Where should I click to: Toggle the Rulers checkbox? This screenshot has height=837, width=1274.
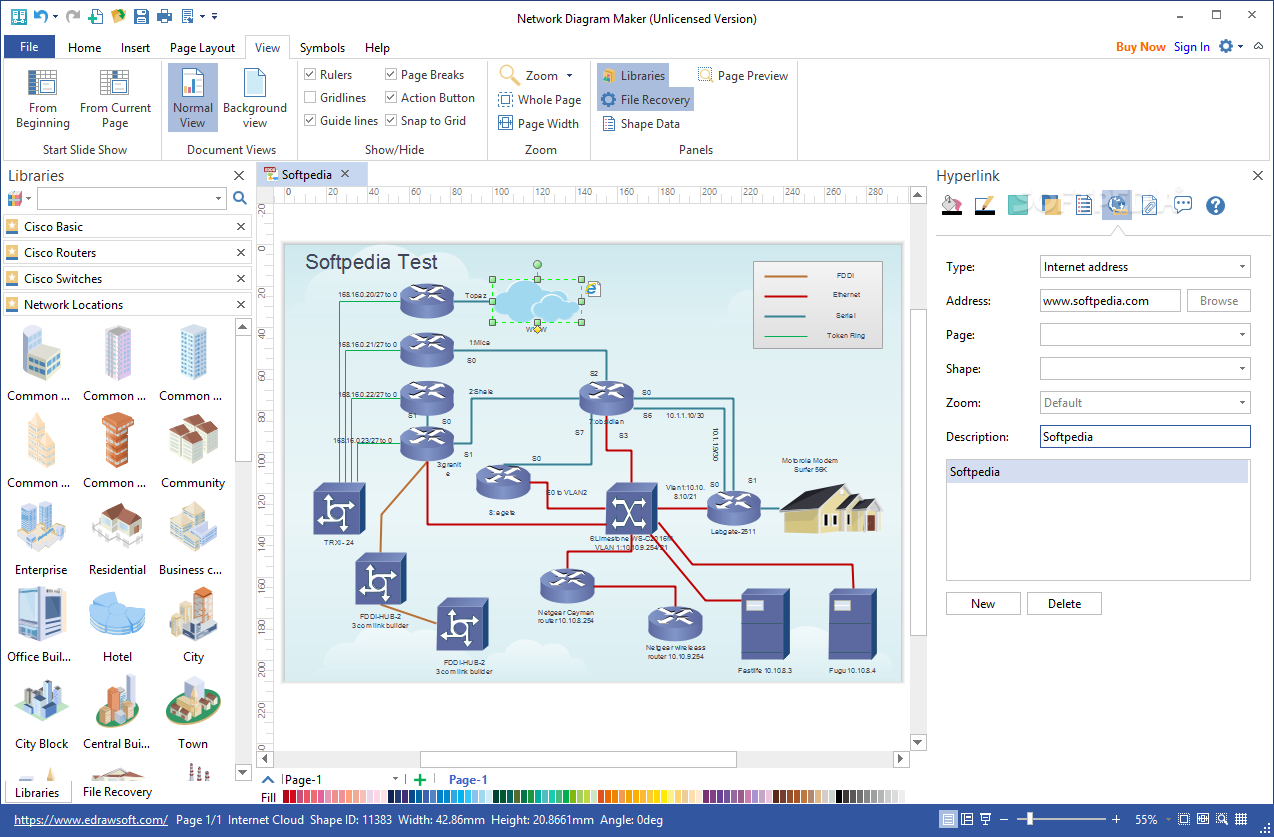[x=310, y=75]
